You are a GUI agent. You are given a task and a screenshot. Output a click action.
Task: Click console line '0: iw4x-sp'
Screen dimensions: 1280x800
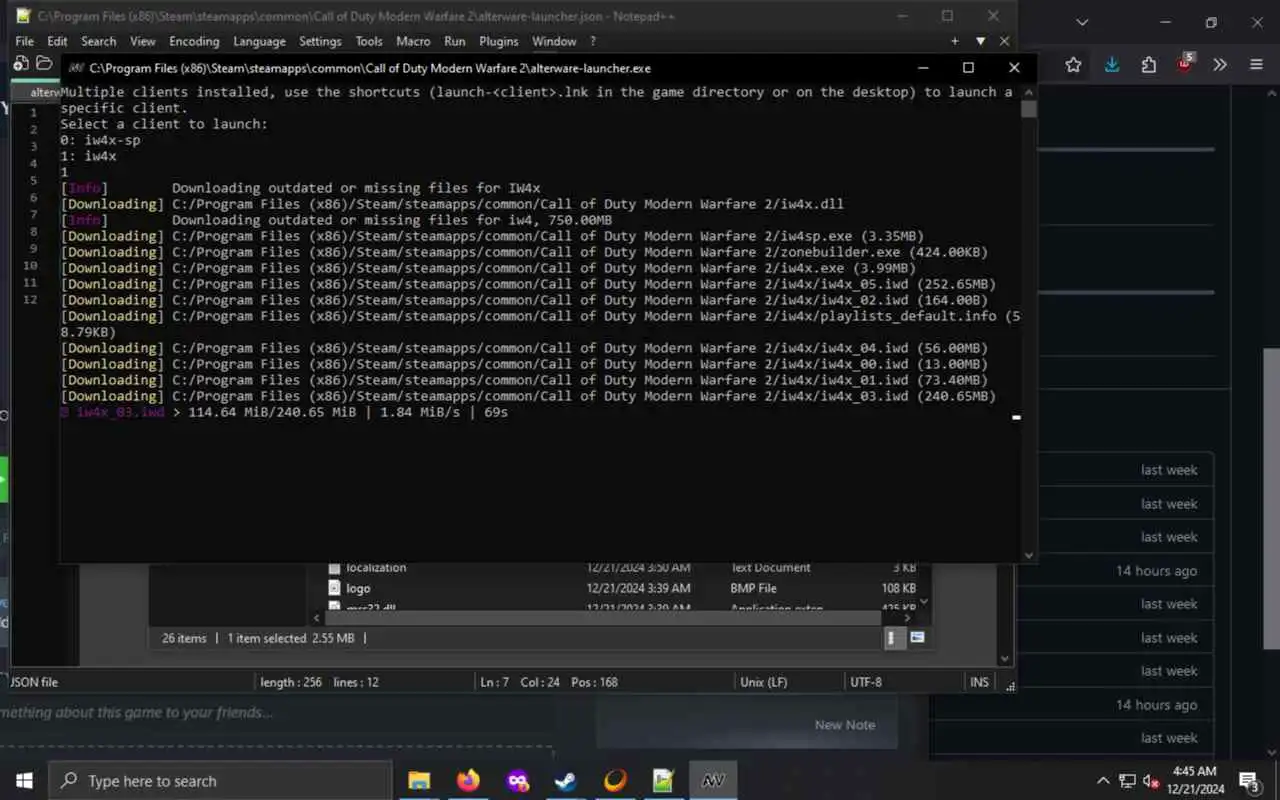(x=100, y=140)
